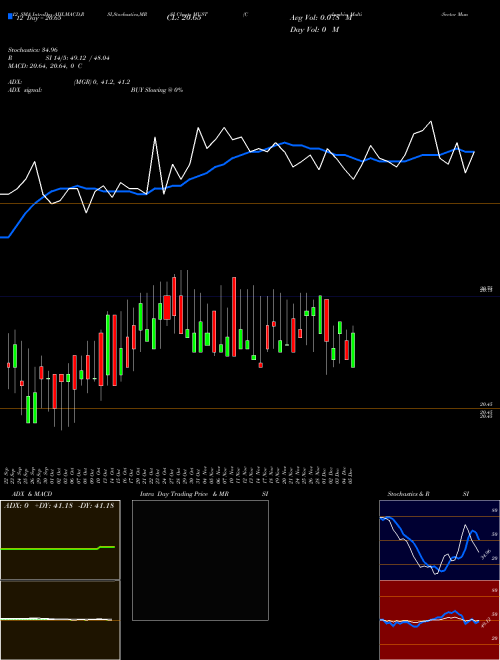Select the '12 Day = 20.65' legend text
The image size is (500, 660).
click(38, 18)
